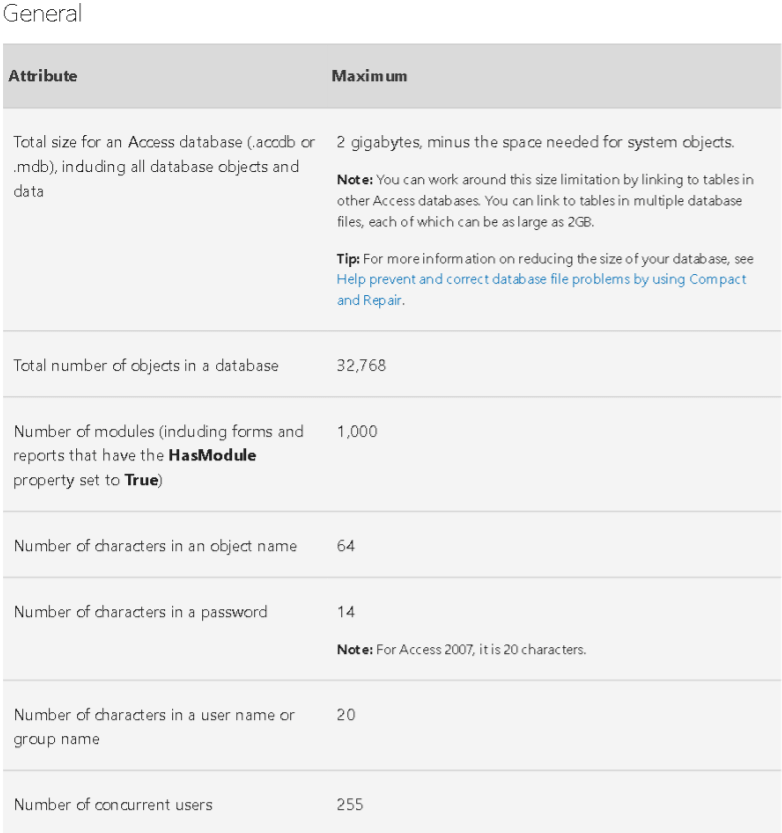This screenshot has width=782, height=833.
Task: Select the value 64 for object name characters
Action: point(346,546)
